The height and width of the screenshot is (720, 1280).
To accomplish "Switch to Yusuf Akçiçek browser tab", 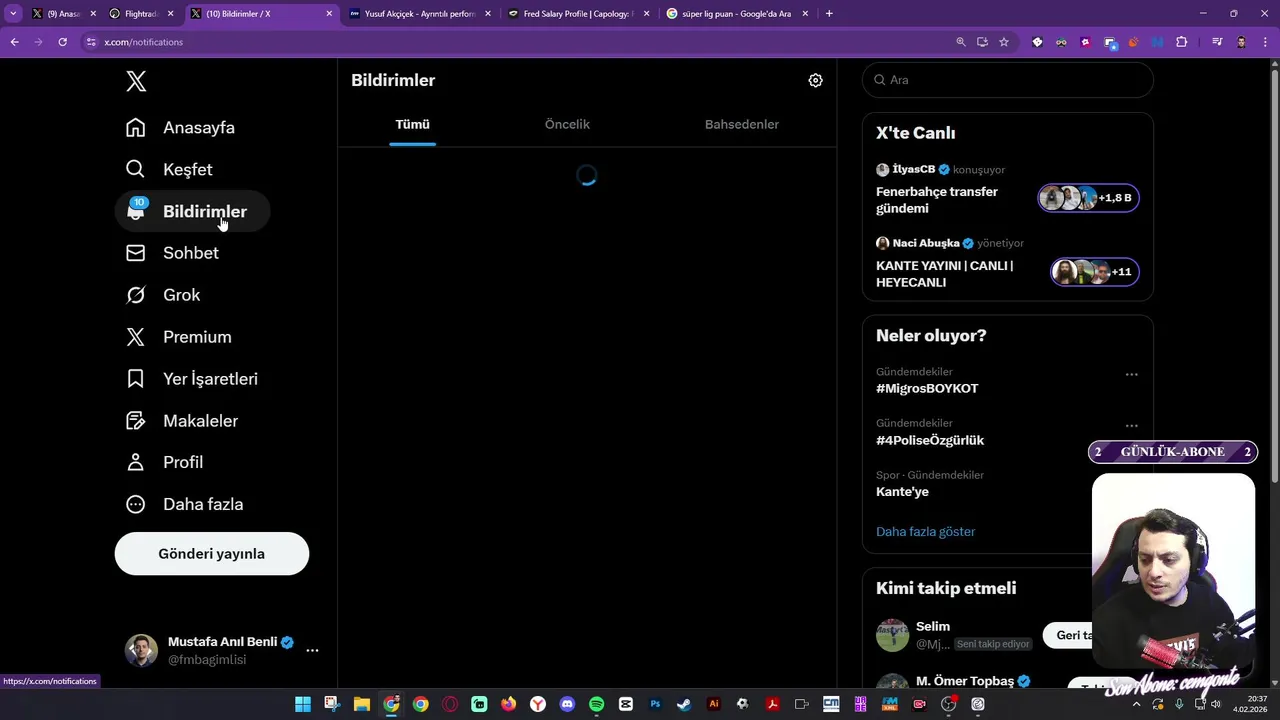I will click(x=420, y=14).
